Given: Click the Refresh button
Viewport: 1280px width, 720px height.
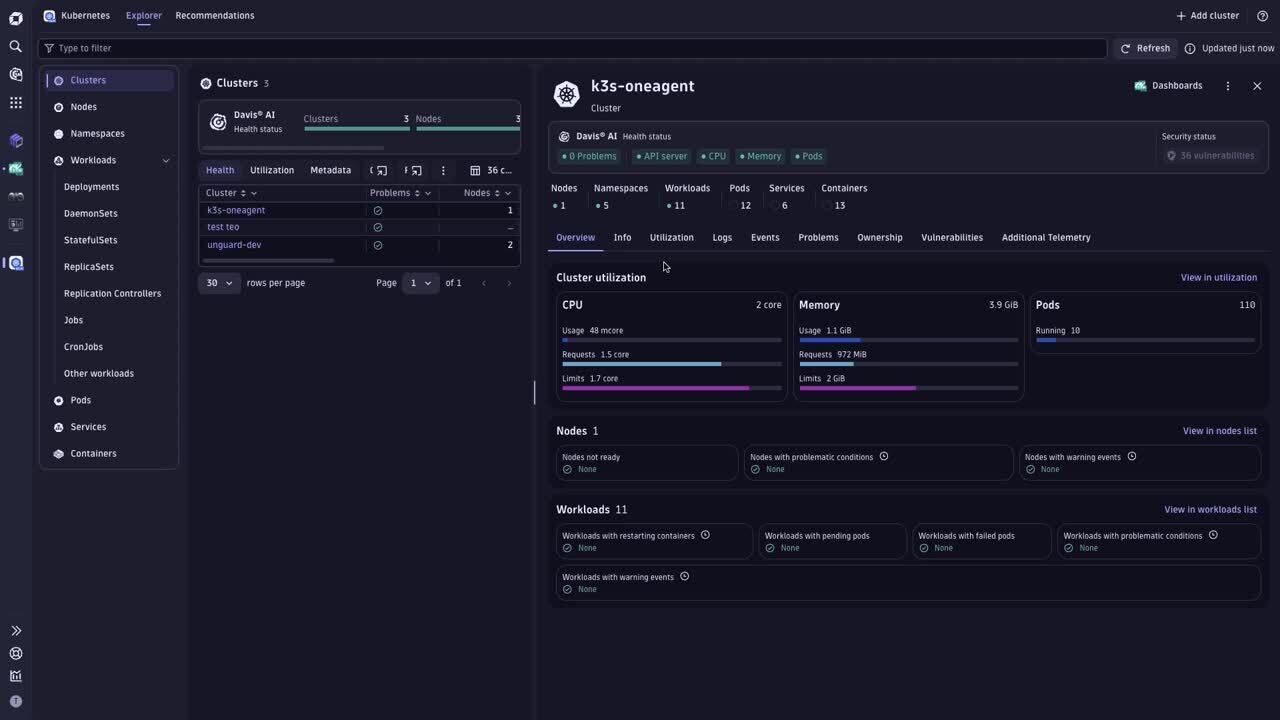Looking at the screenshot, I should point(1144,48).
